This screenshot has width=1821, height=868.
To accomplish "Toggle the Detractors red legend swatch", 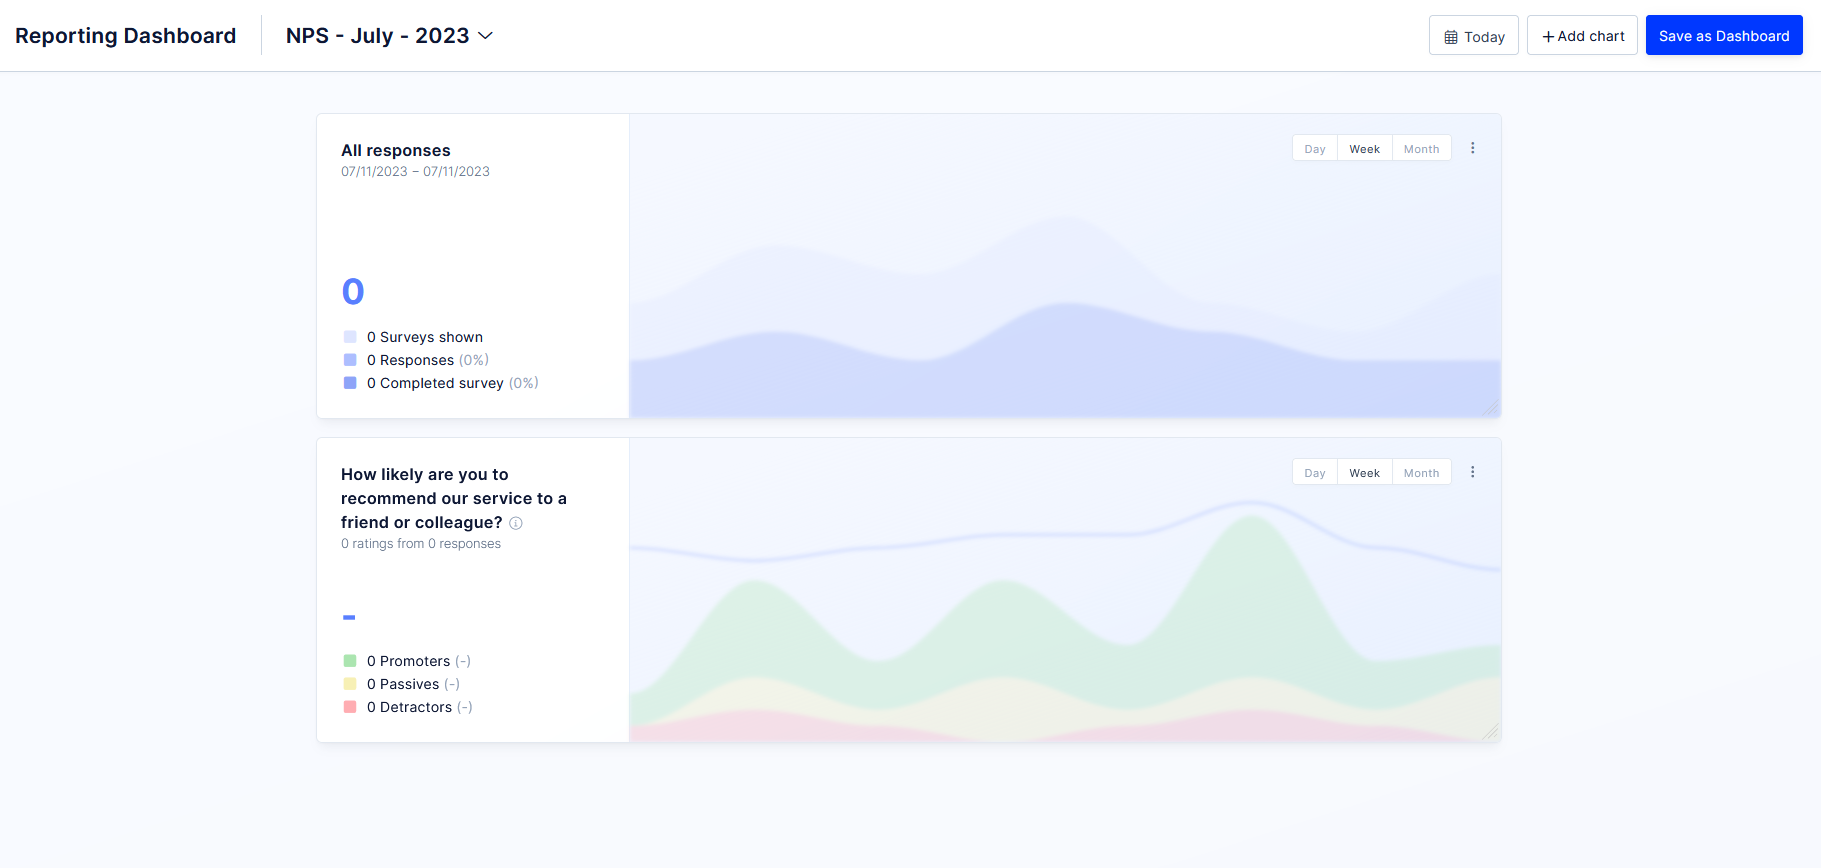I will pyautogui.click(x=350, y=707).
